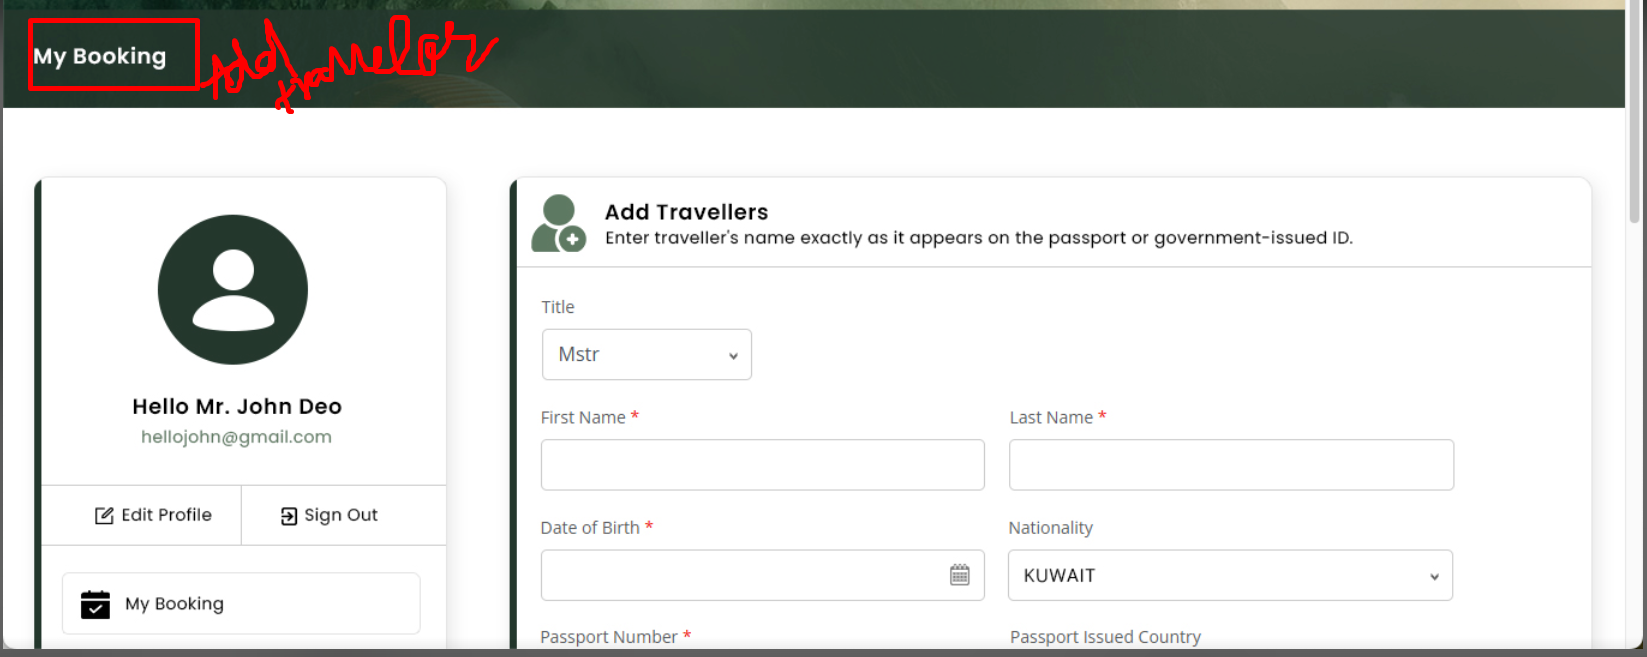1647x657 pixels.
Task: Click the Add Travellers person-plus icon
Action: (x=558, y=224)
